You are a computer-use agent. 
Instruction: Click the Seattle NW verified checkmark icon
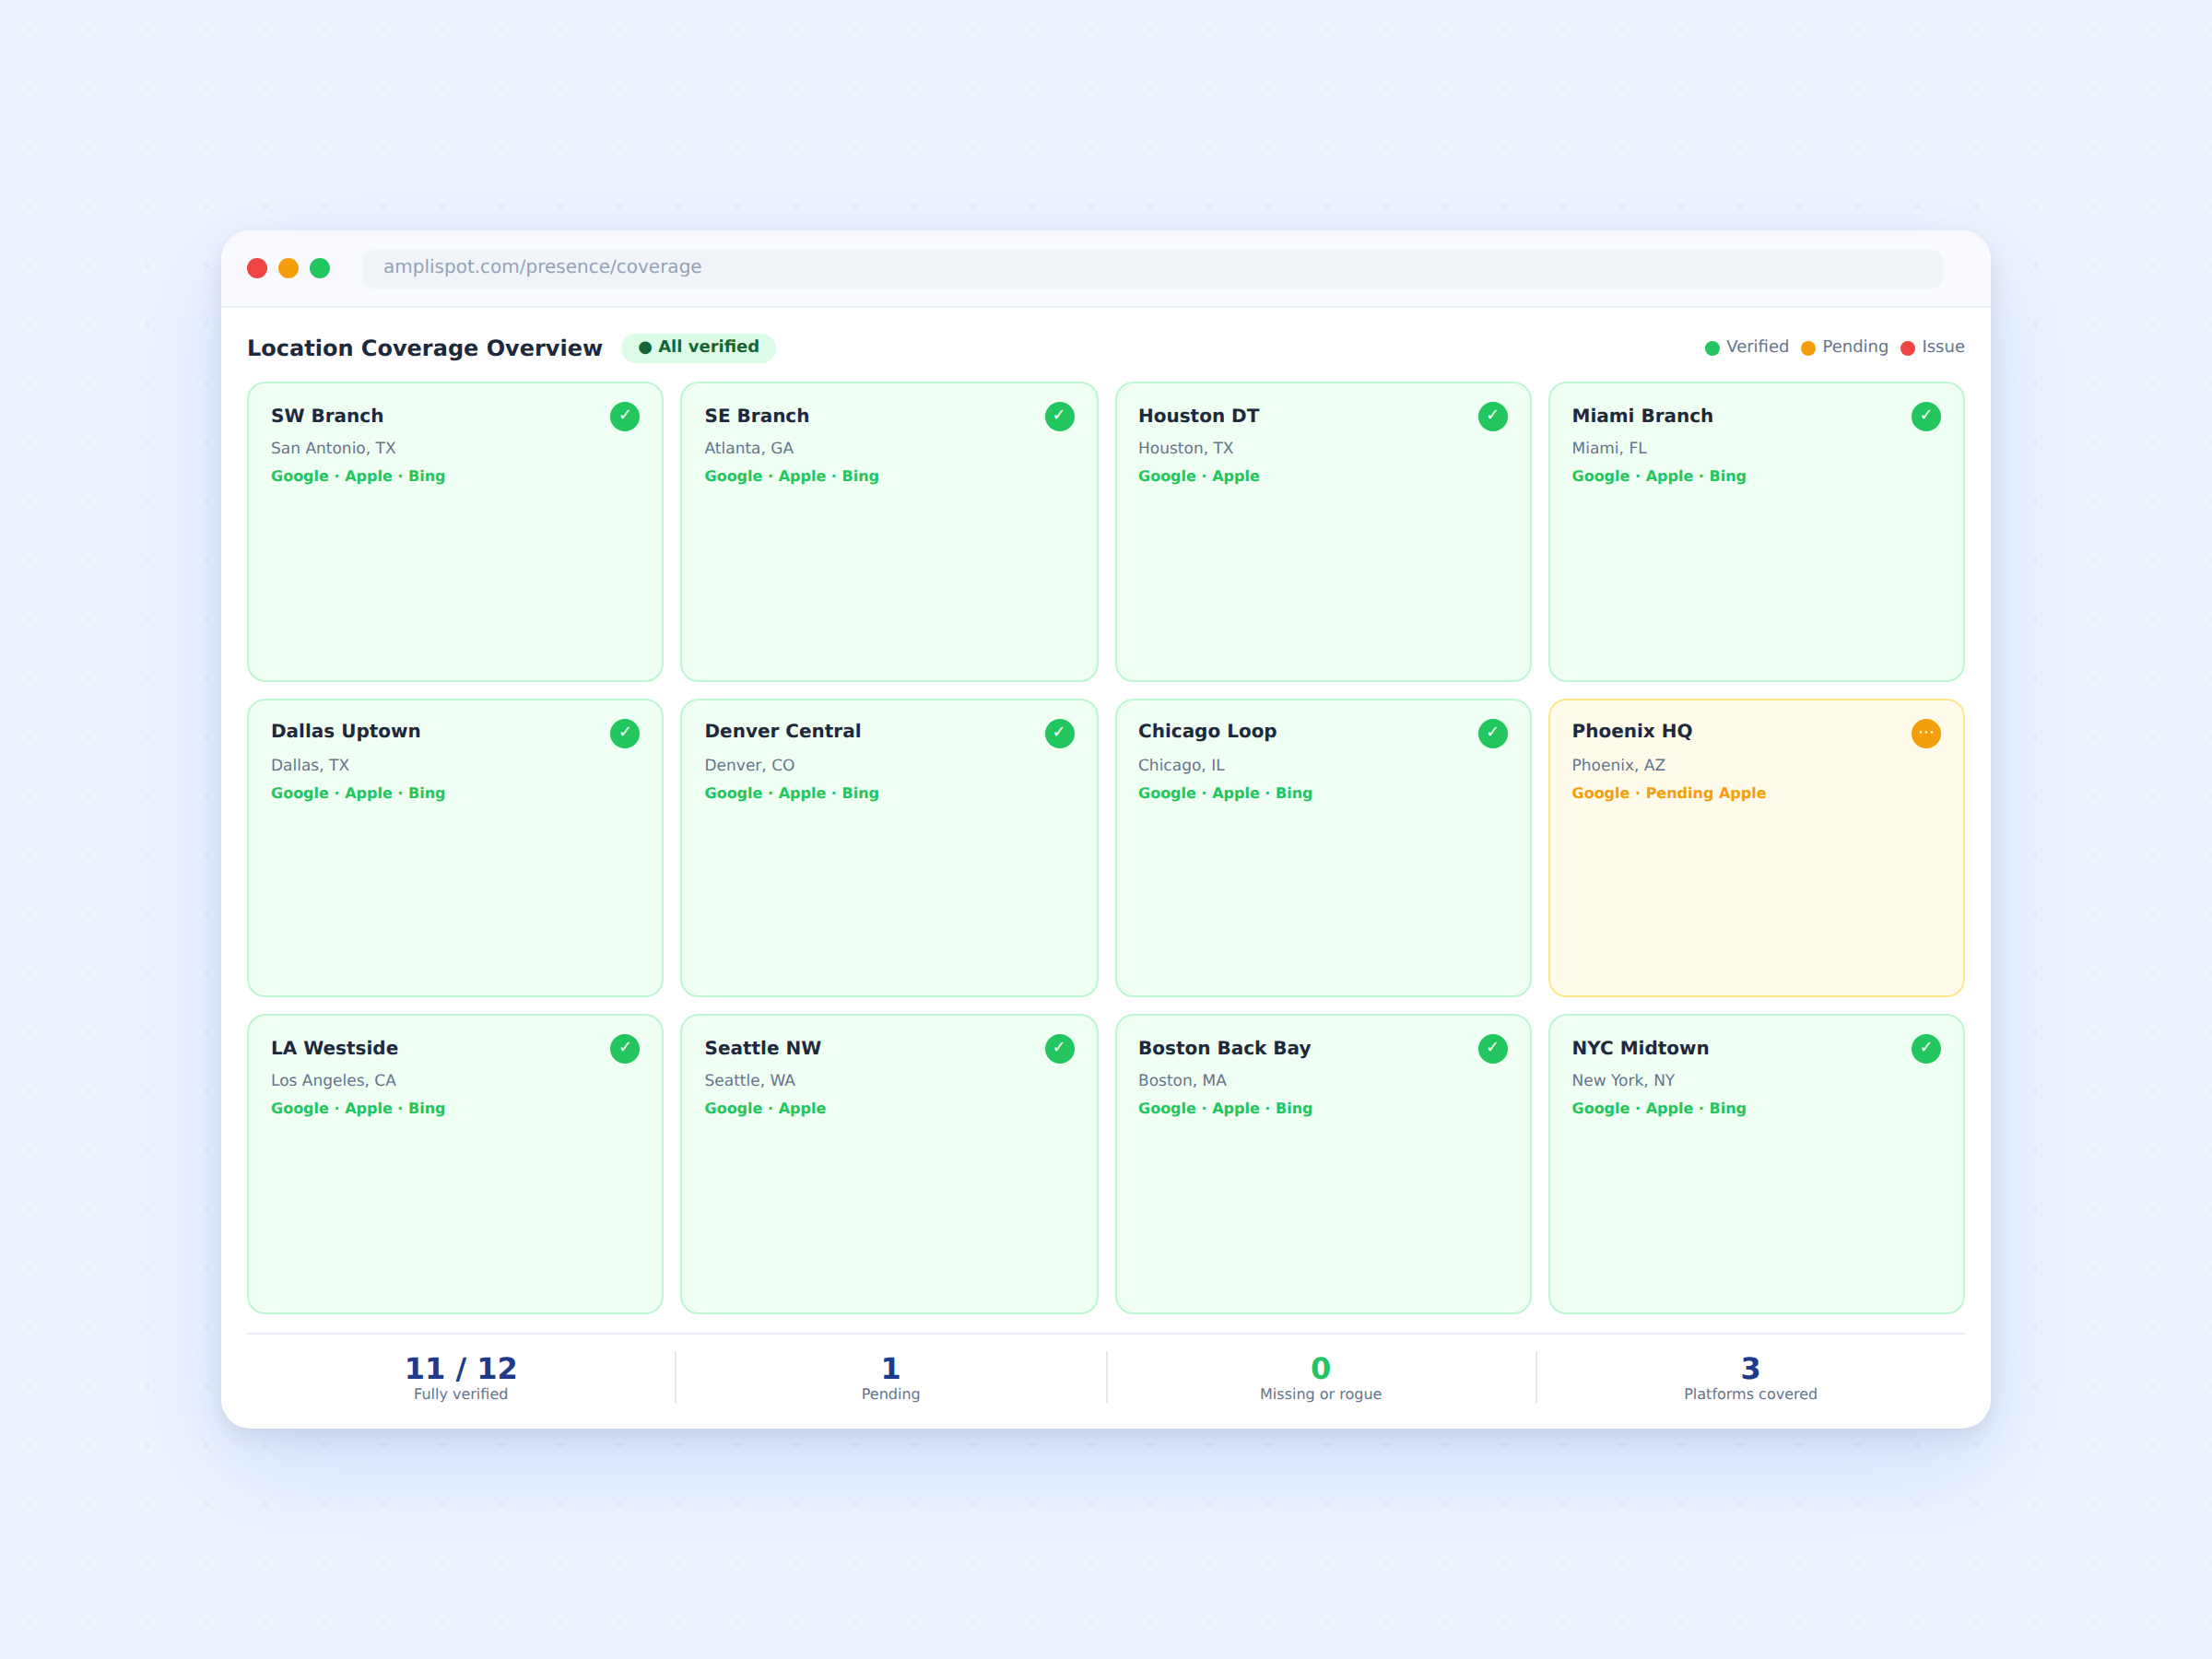[1059, 1048]
